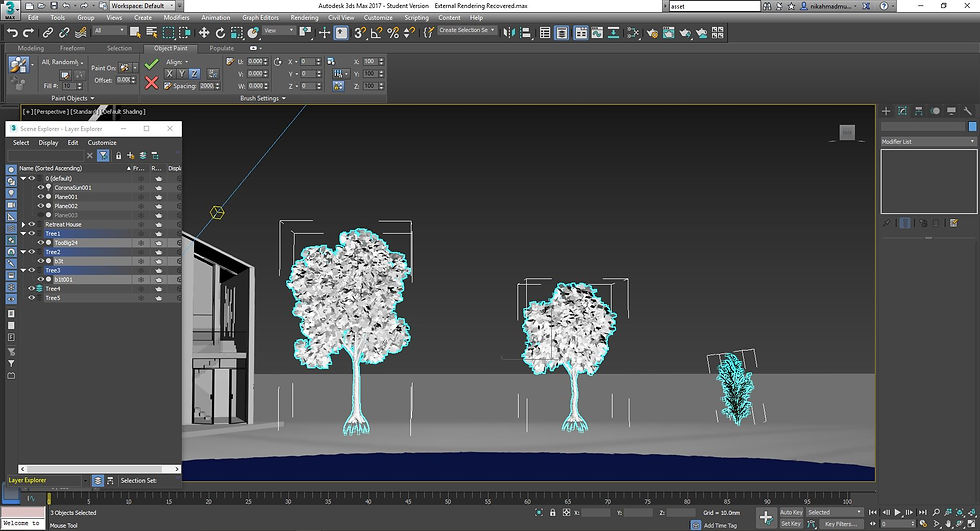Open Customize menu in Layer Explorer

(x=102, y=142)
